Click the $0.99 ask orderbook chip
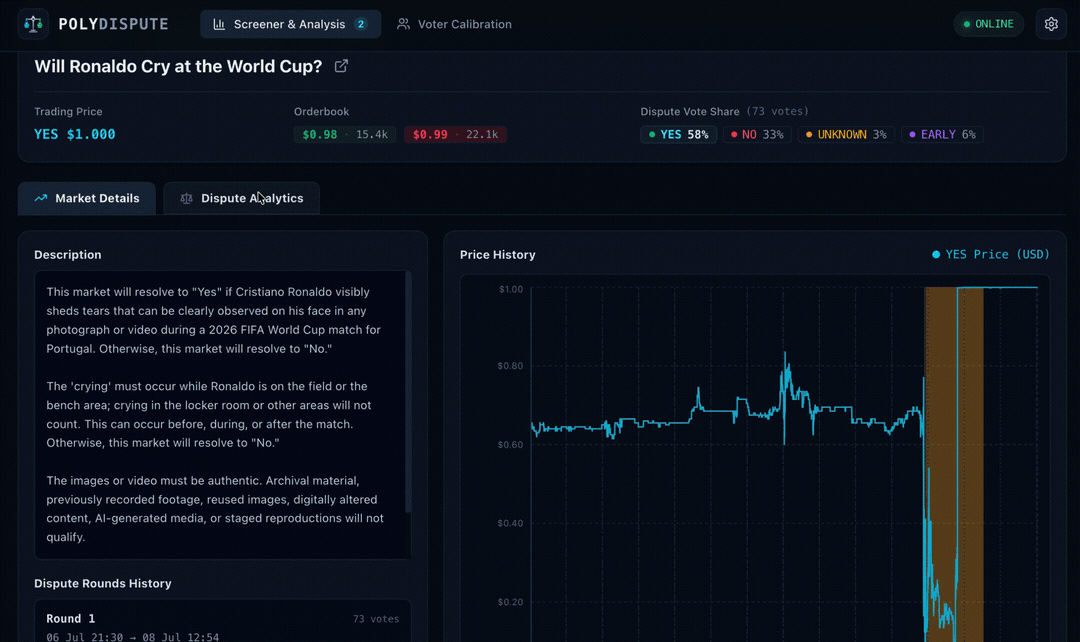Viewport: 1080px width, 642px height. (455, 134)
